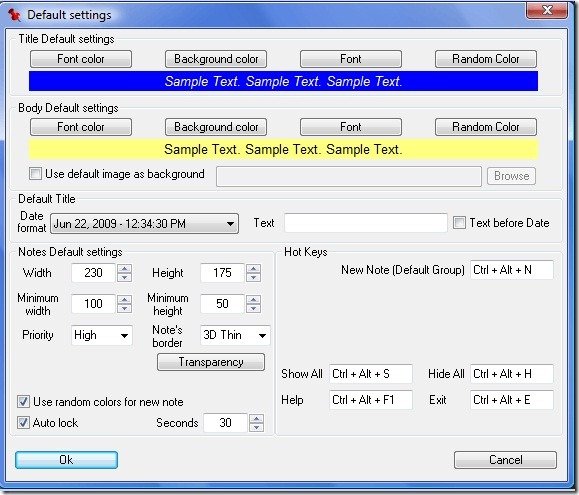Screen dimensions: 579x495
Task: Click the yellow body sample text bar
Action: pos(283,149)
